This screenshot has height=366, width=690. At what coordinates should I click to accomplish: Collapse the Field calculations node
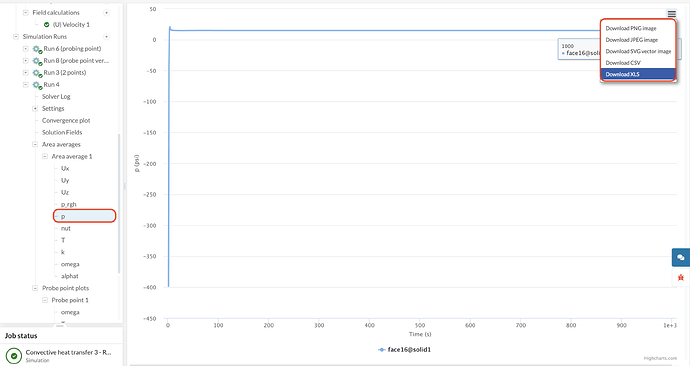pos(26,13)
